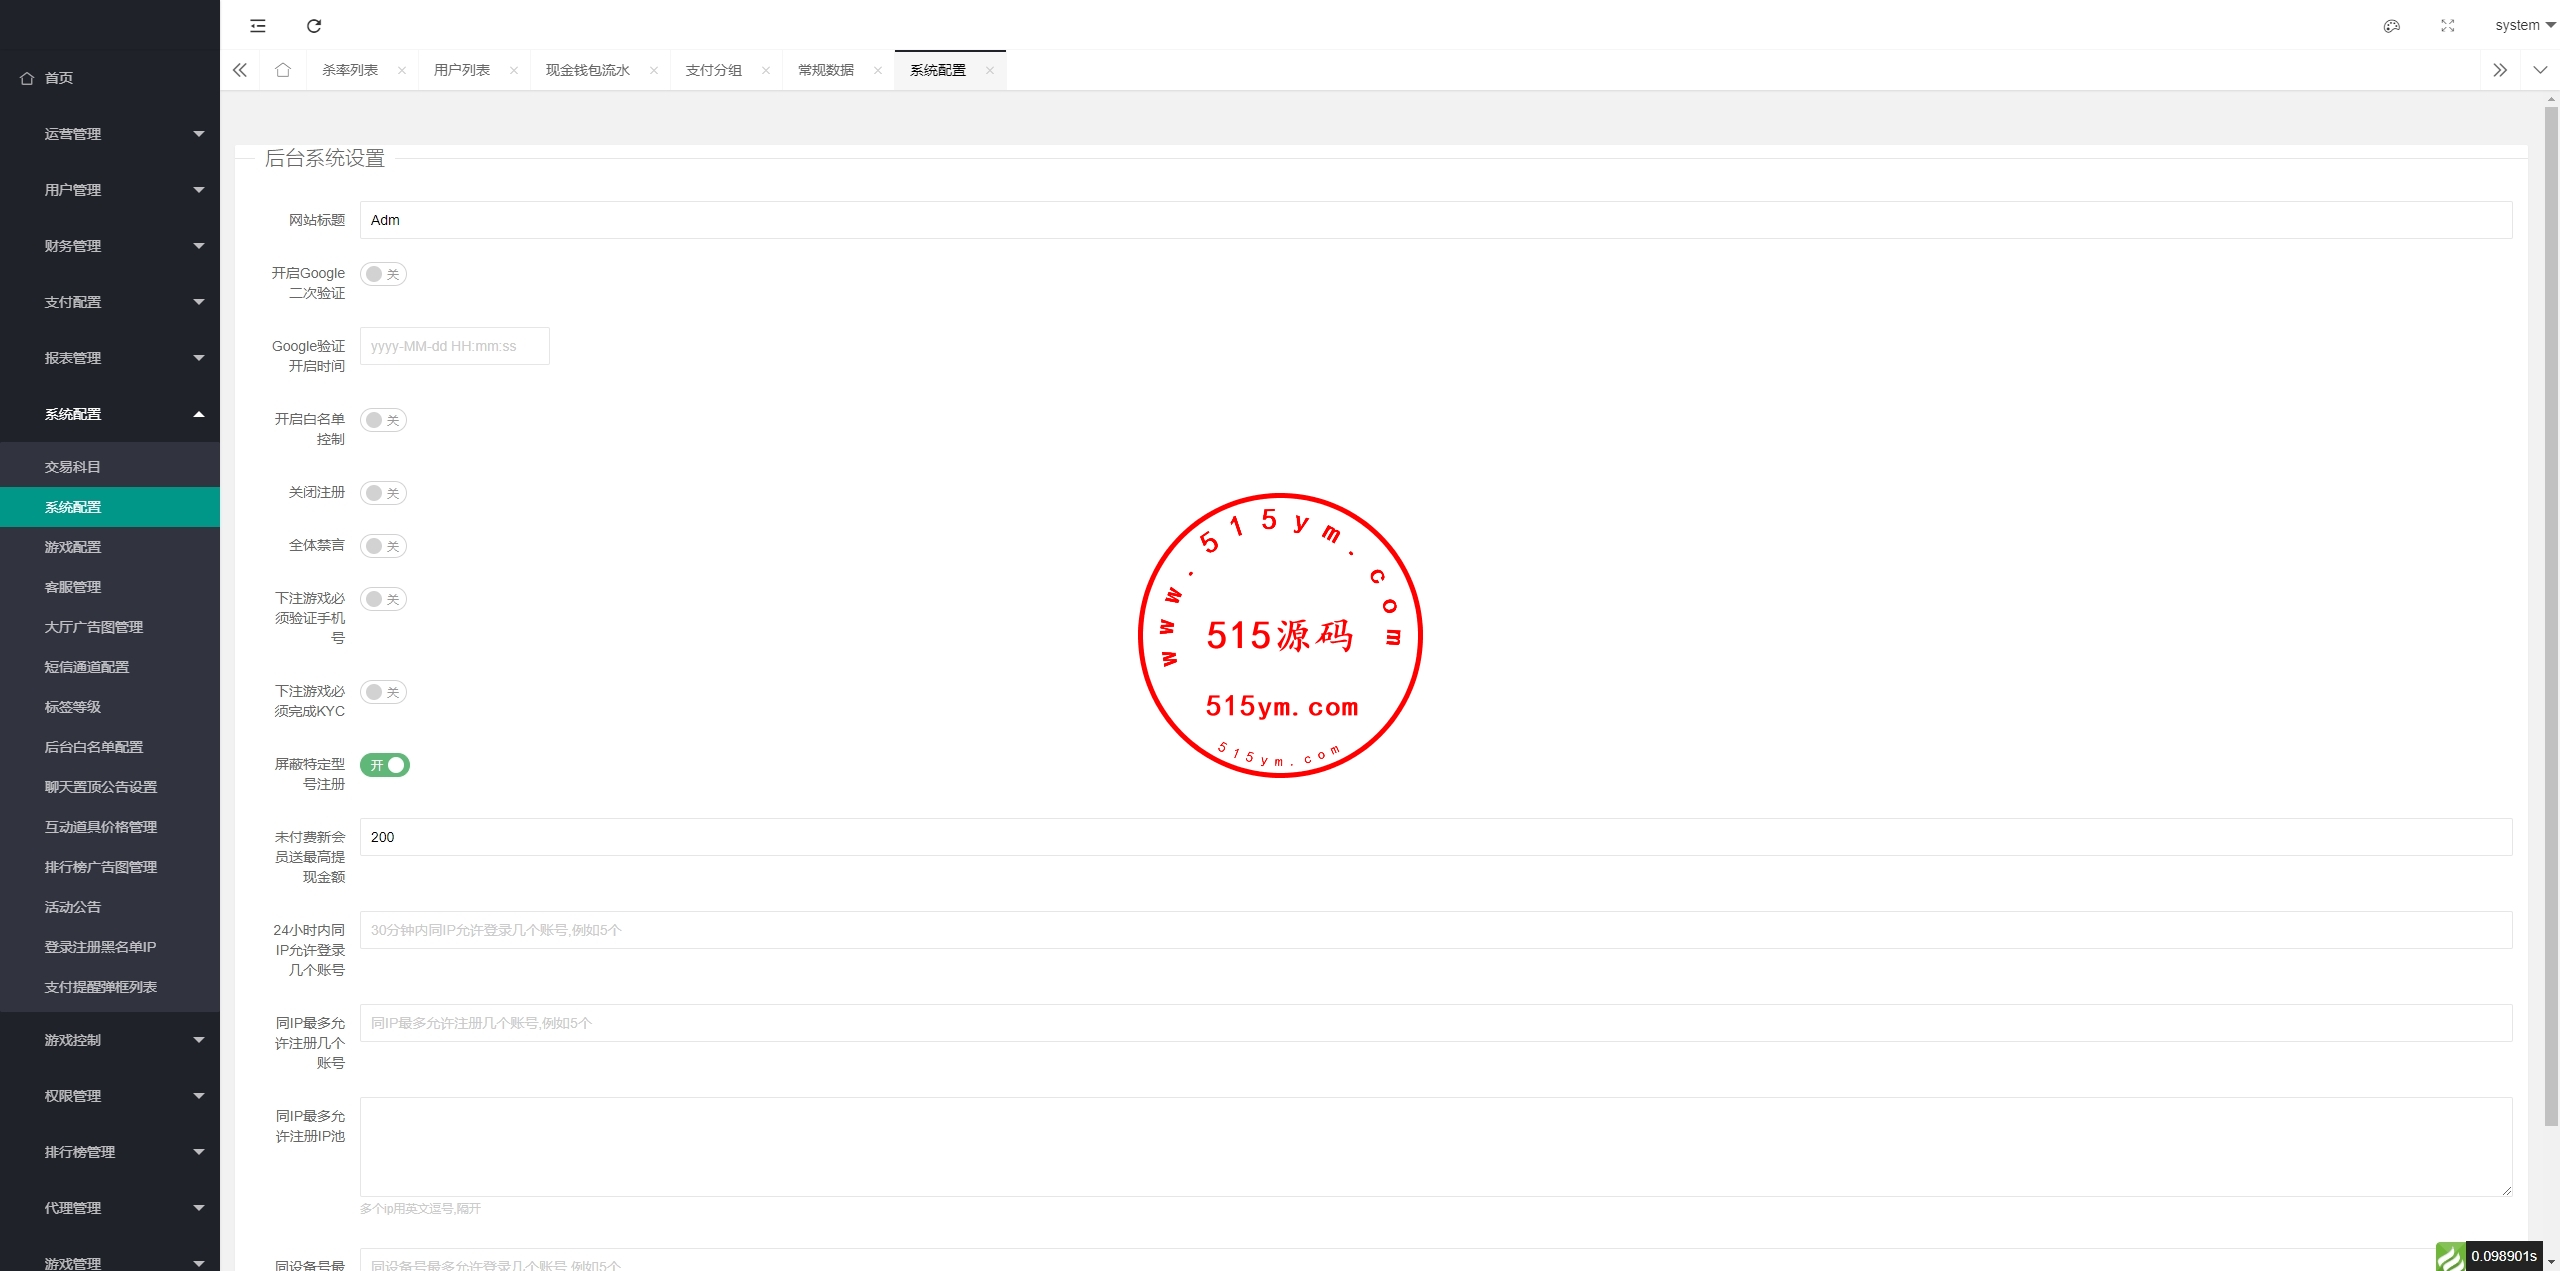This screenshot has width=2560, height=1271.
Task: Open 游戏配置 in the sidebar
Action: [73, 547]
